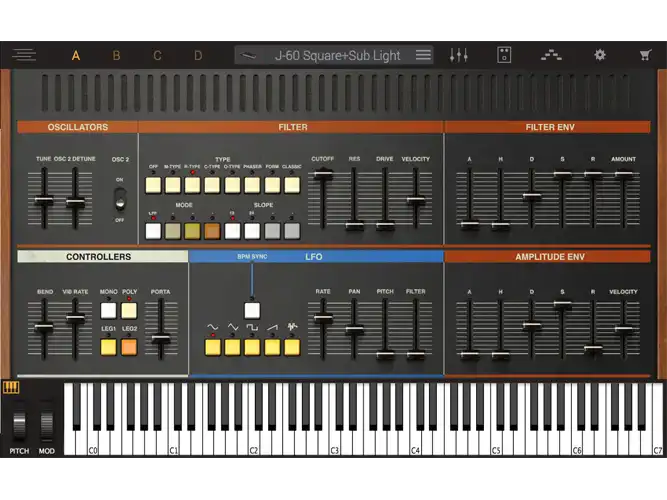Click the Amplitude Env S sustain slider handle
667x500 pixels.
[x=562, y=305]
